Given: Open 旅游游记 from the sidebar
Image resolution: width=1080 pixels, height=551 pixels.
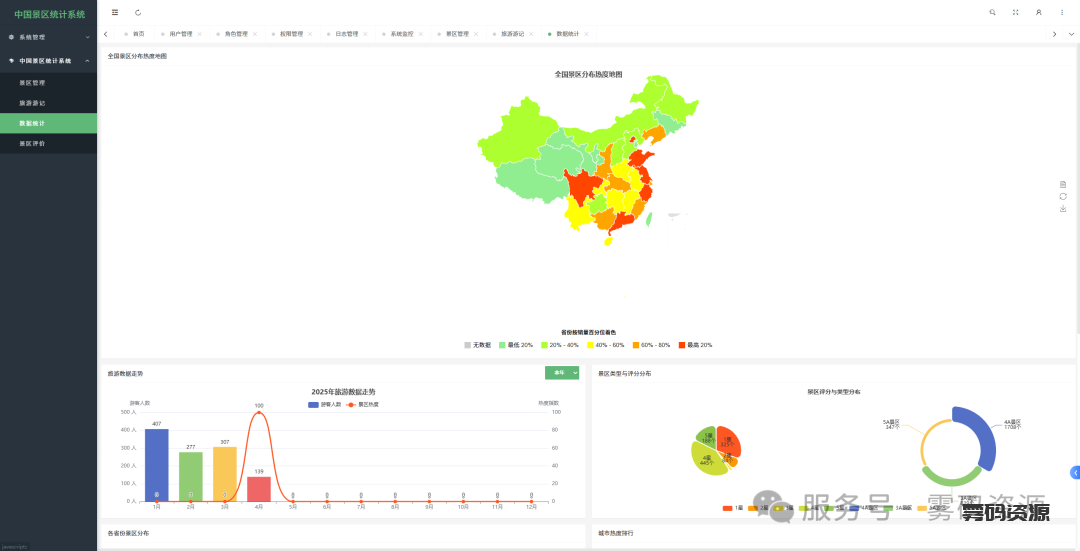Looking at the screenshot, I should click(x=32, y=103).
